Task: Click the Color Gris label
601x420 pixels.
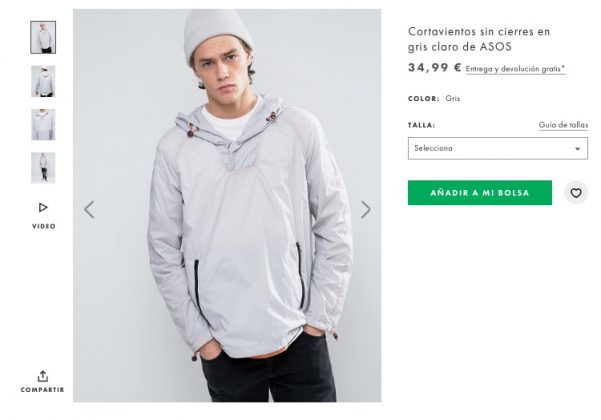Action: point(434,99)
